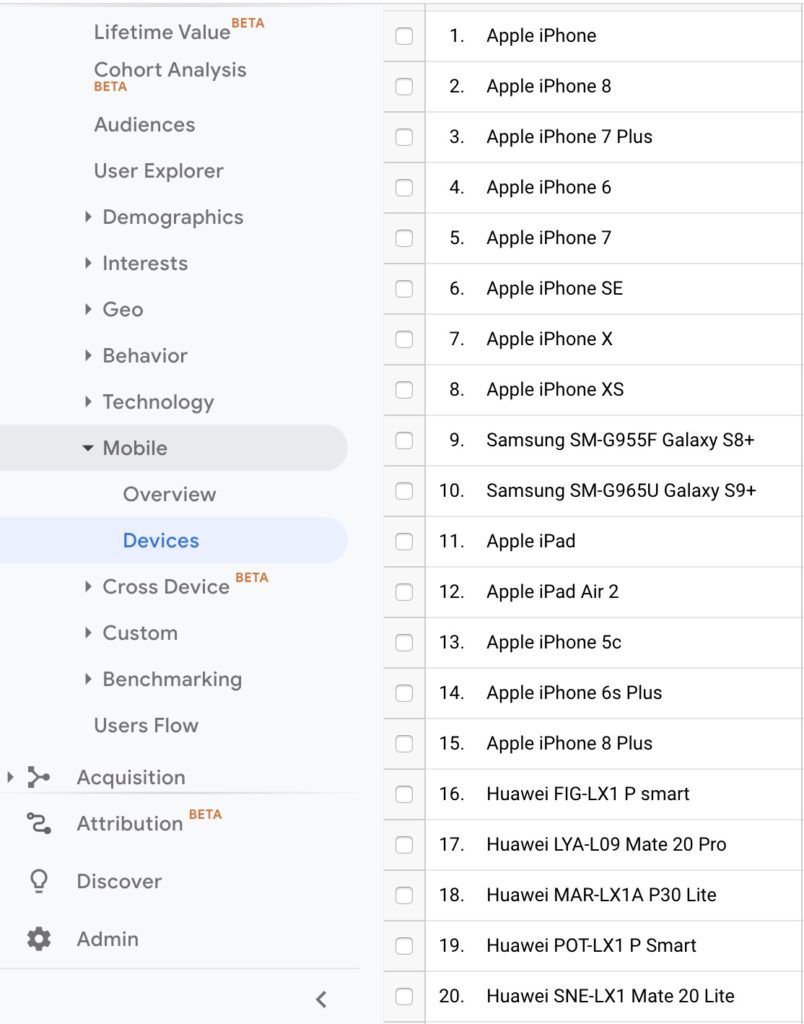Collapse the Mobile section
Screen dimensions: 804x1024
88,448
